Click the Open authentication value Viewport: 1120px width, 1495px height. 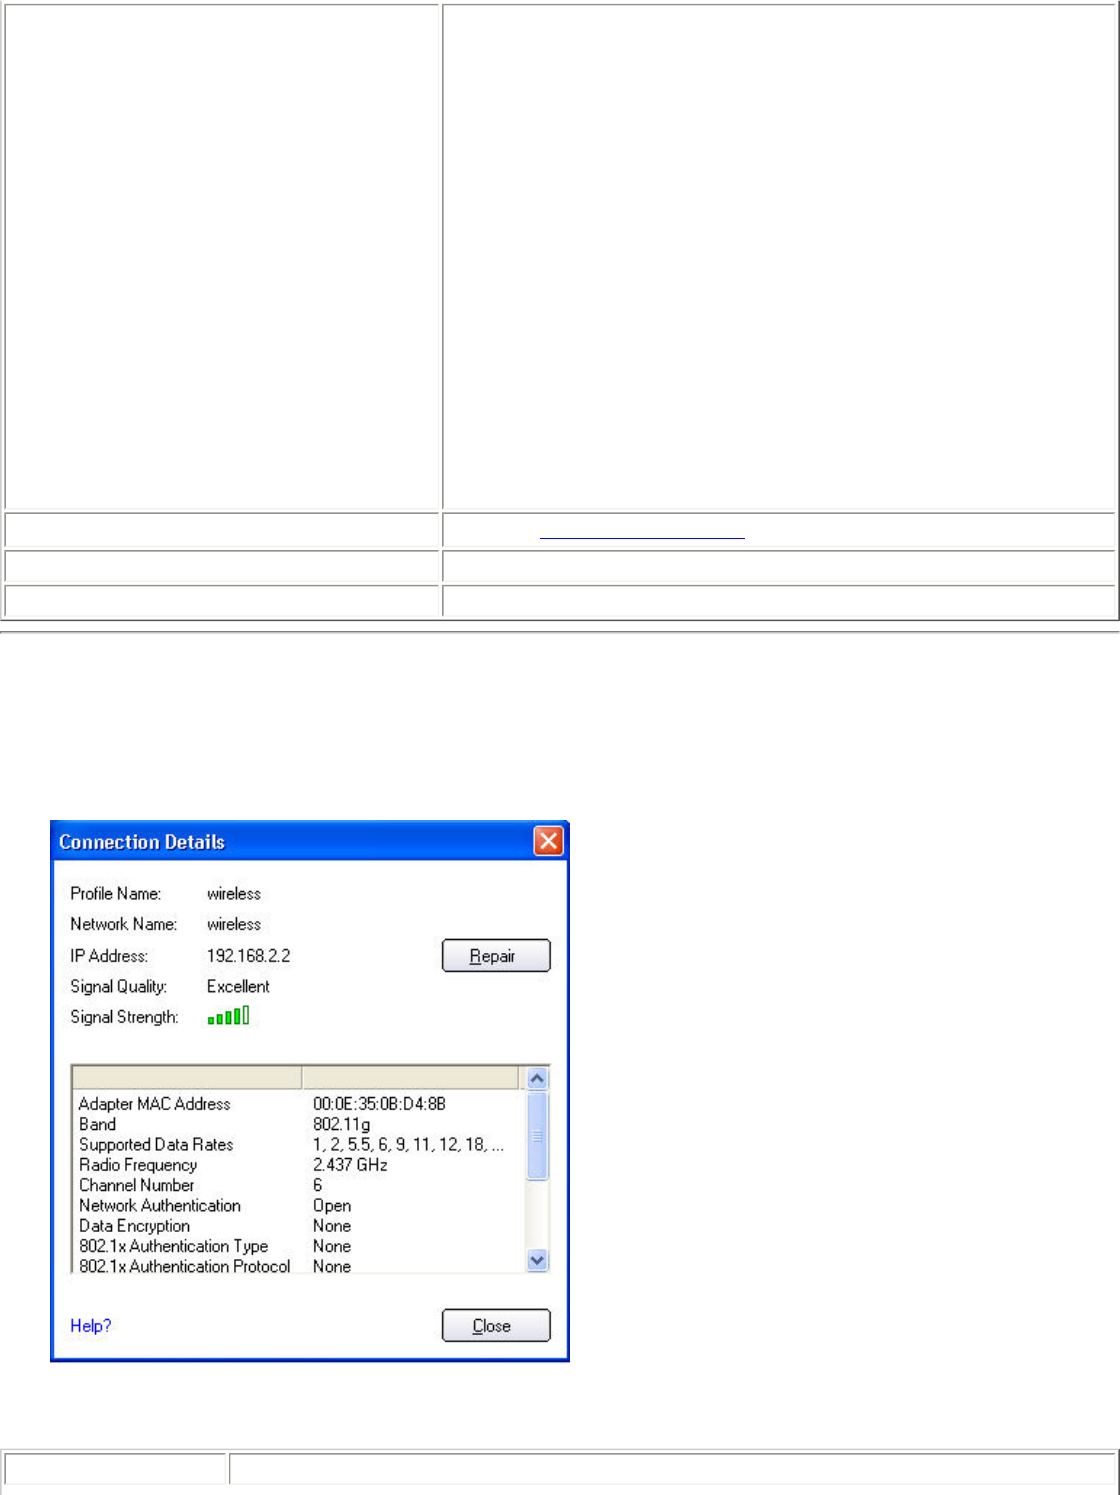332,1205
